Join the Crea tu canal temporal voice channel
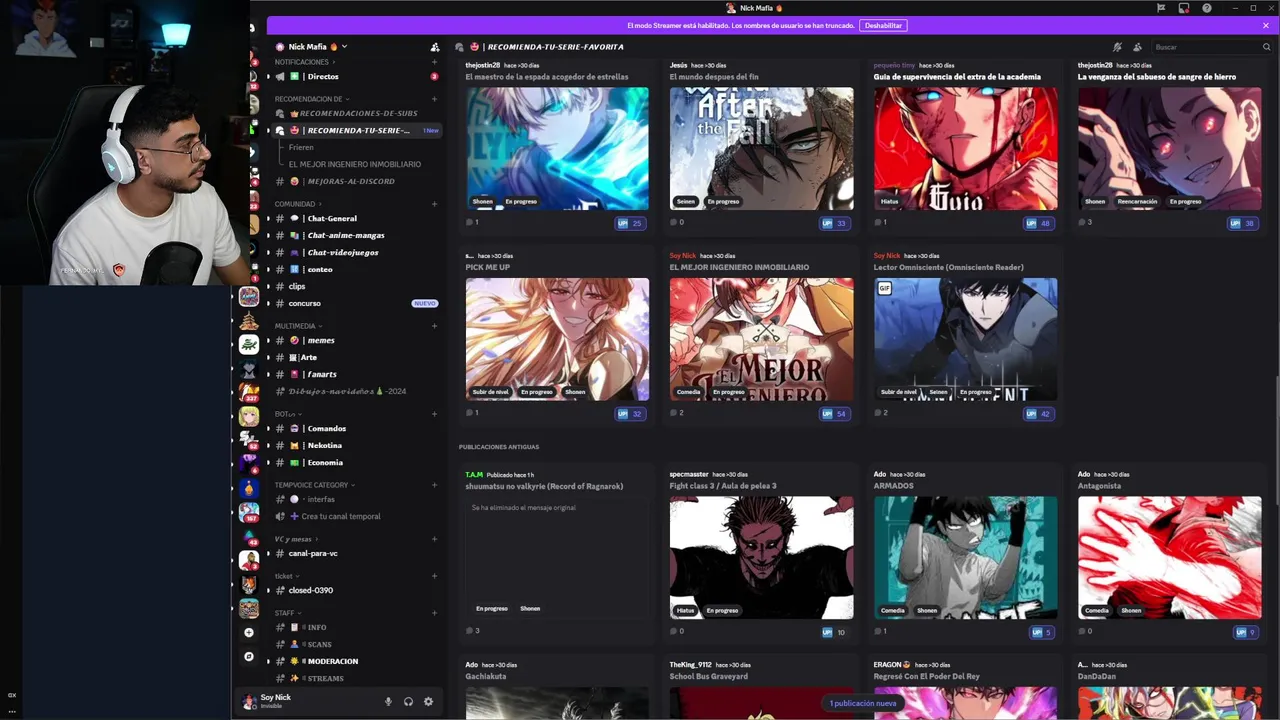Viewport: 1280px width, 720px height. (x=355, y=516)
